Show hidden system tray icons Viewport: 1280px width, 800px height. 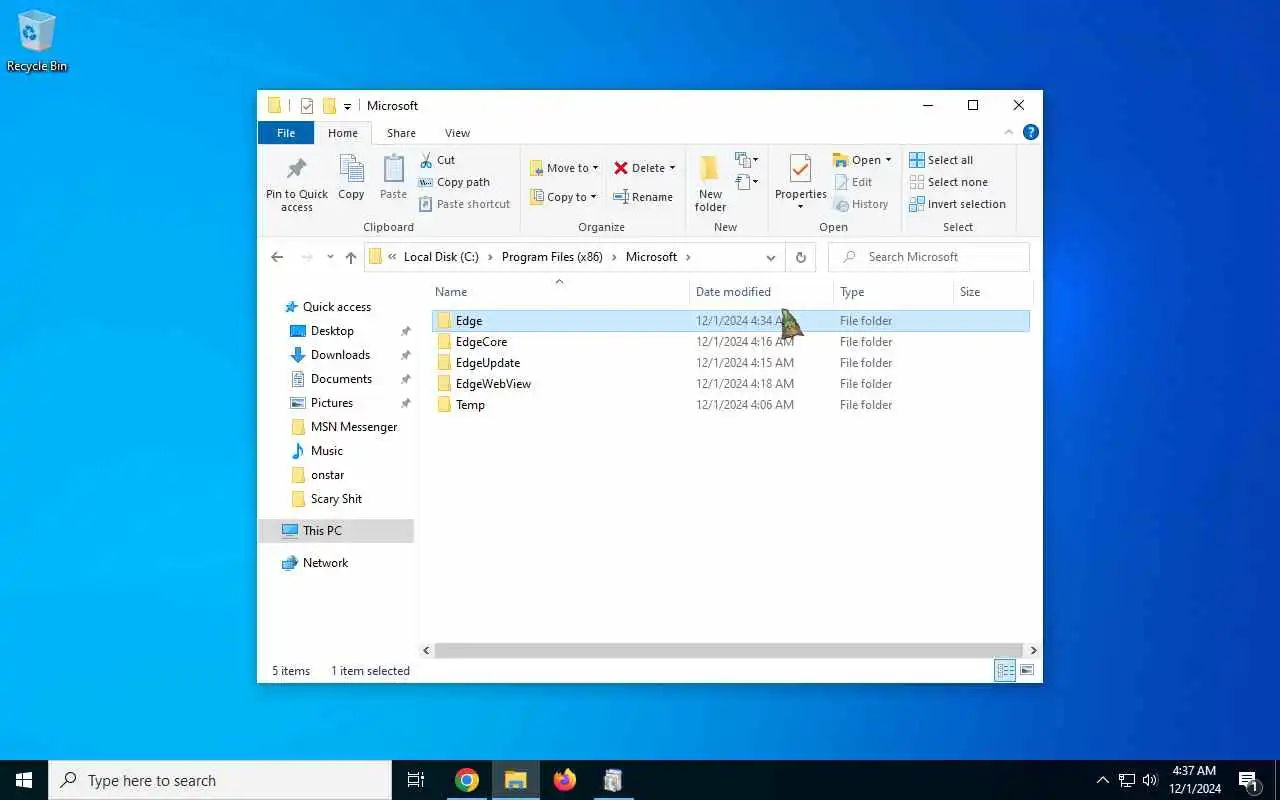(x=1103, y=780)
